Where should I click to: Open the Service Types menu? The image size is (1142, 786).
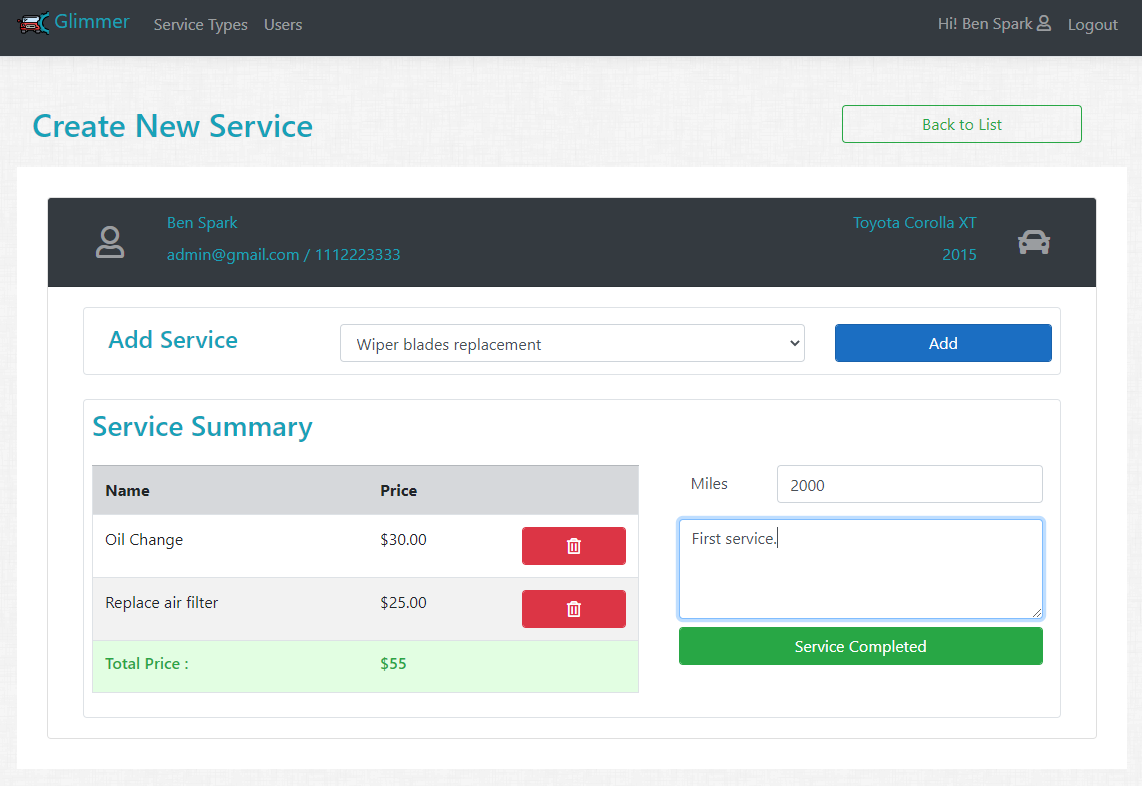pos(200,25)
